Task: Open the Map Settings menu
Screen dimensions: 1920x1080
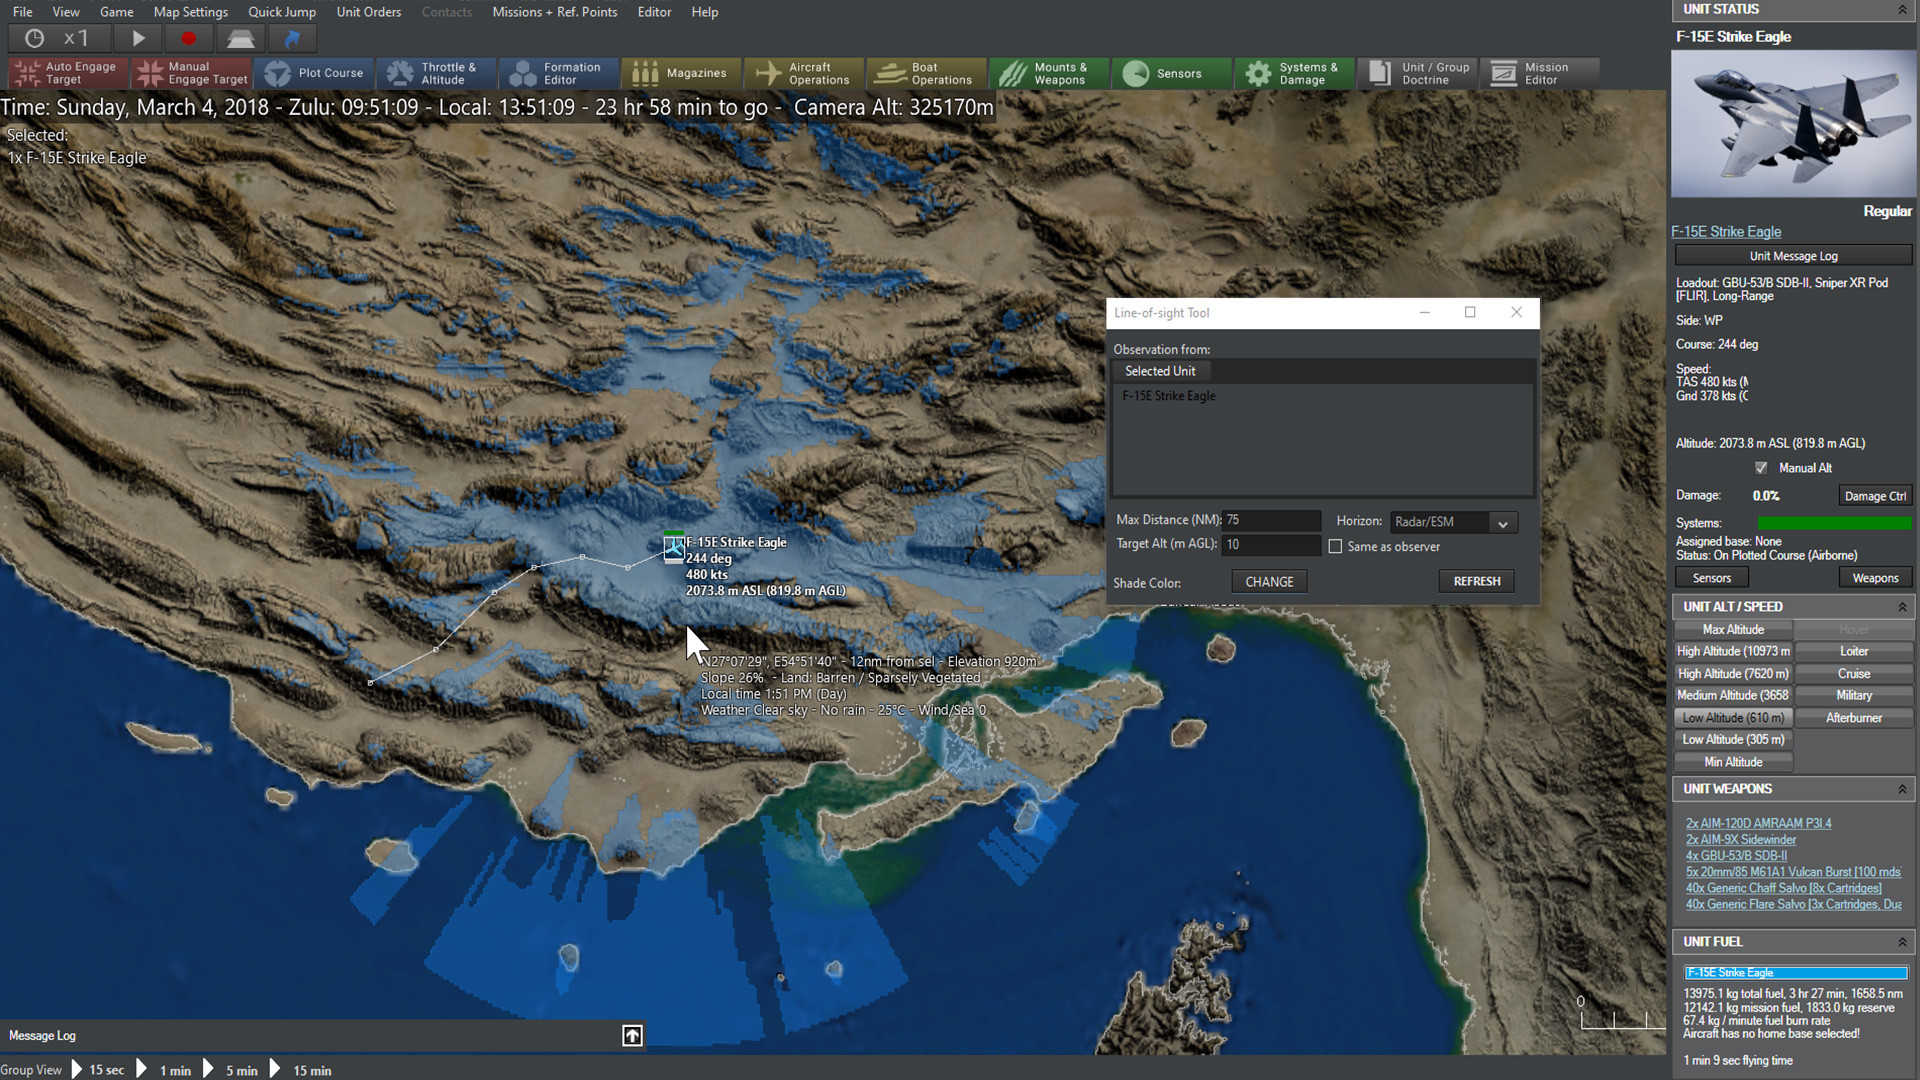Action: [x=191, y=12]
